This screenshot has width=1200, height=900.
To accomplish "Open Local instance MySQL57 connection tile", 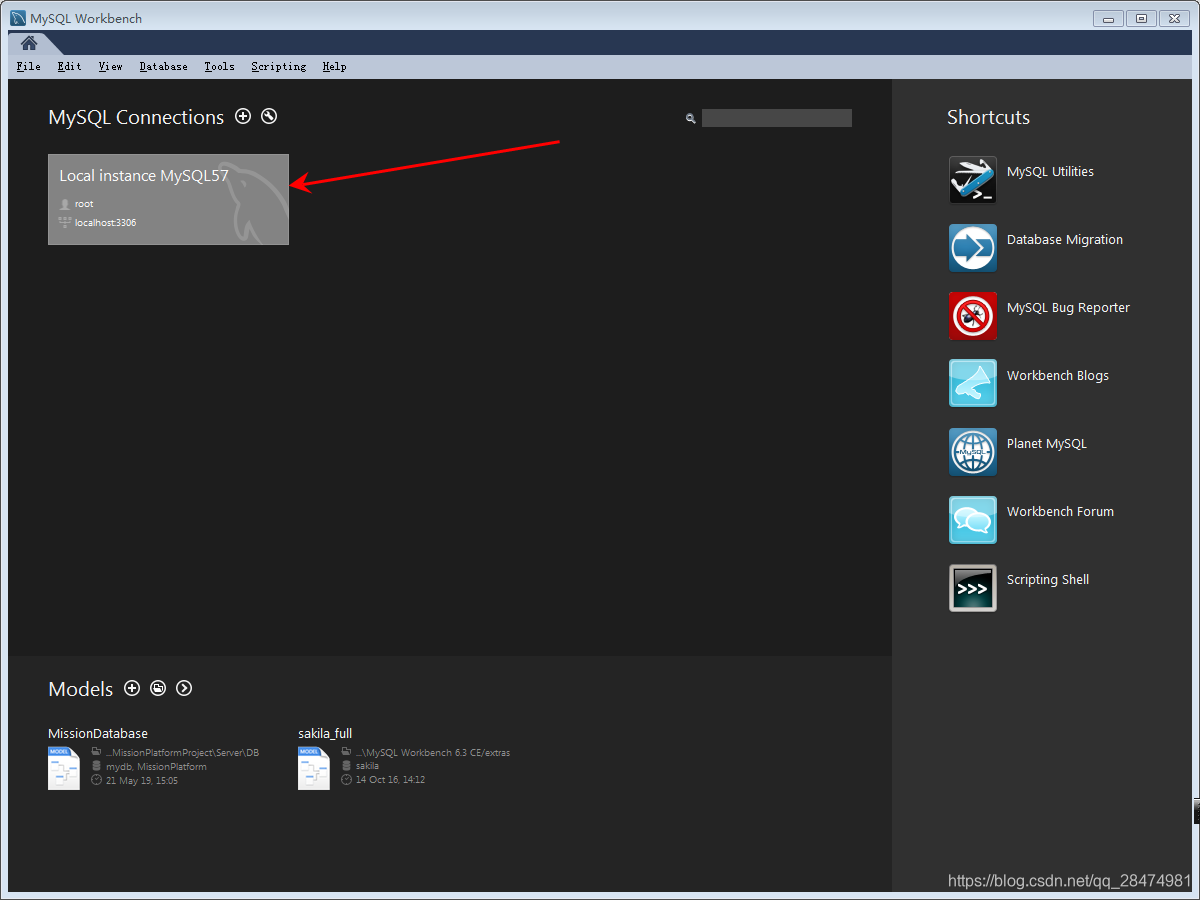I will click(168, 199).
